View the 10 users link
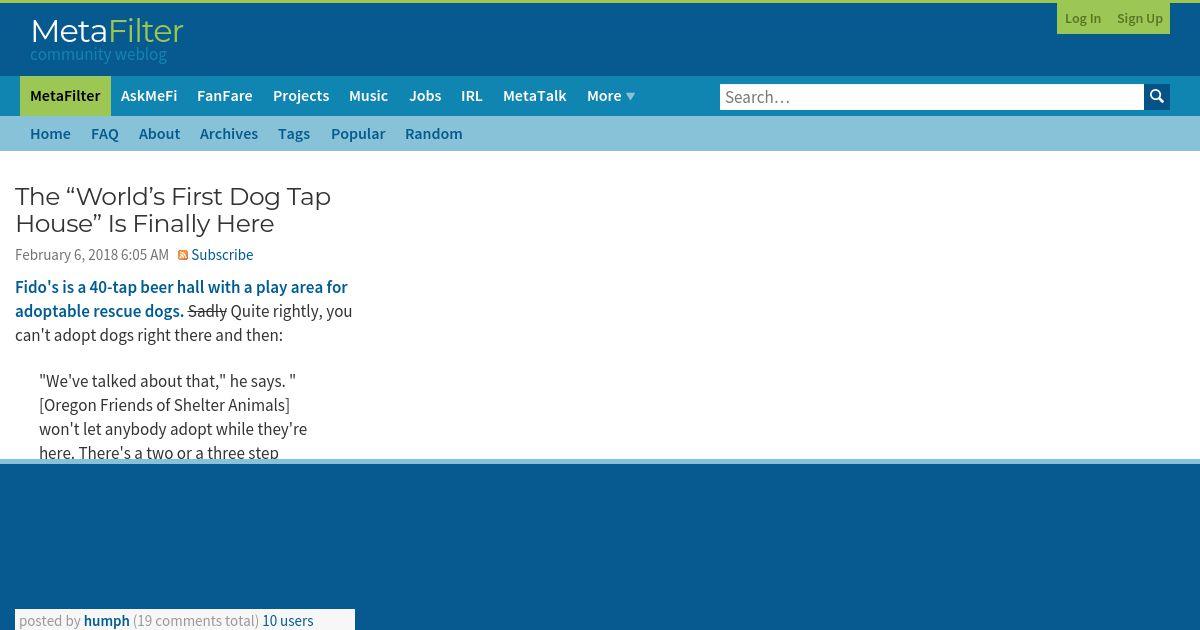This screenshot has width=1200, height=630. point(288,621)
